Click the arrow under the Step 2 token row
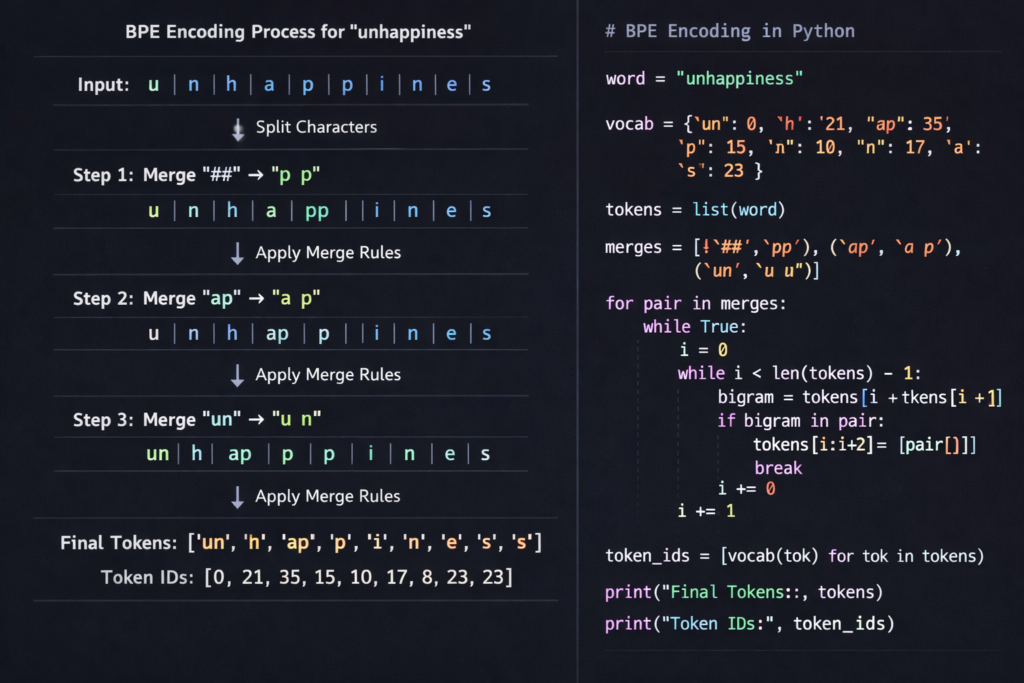 point(238,375)
